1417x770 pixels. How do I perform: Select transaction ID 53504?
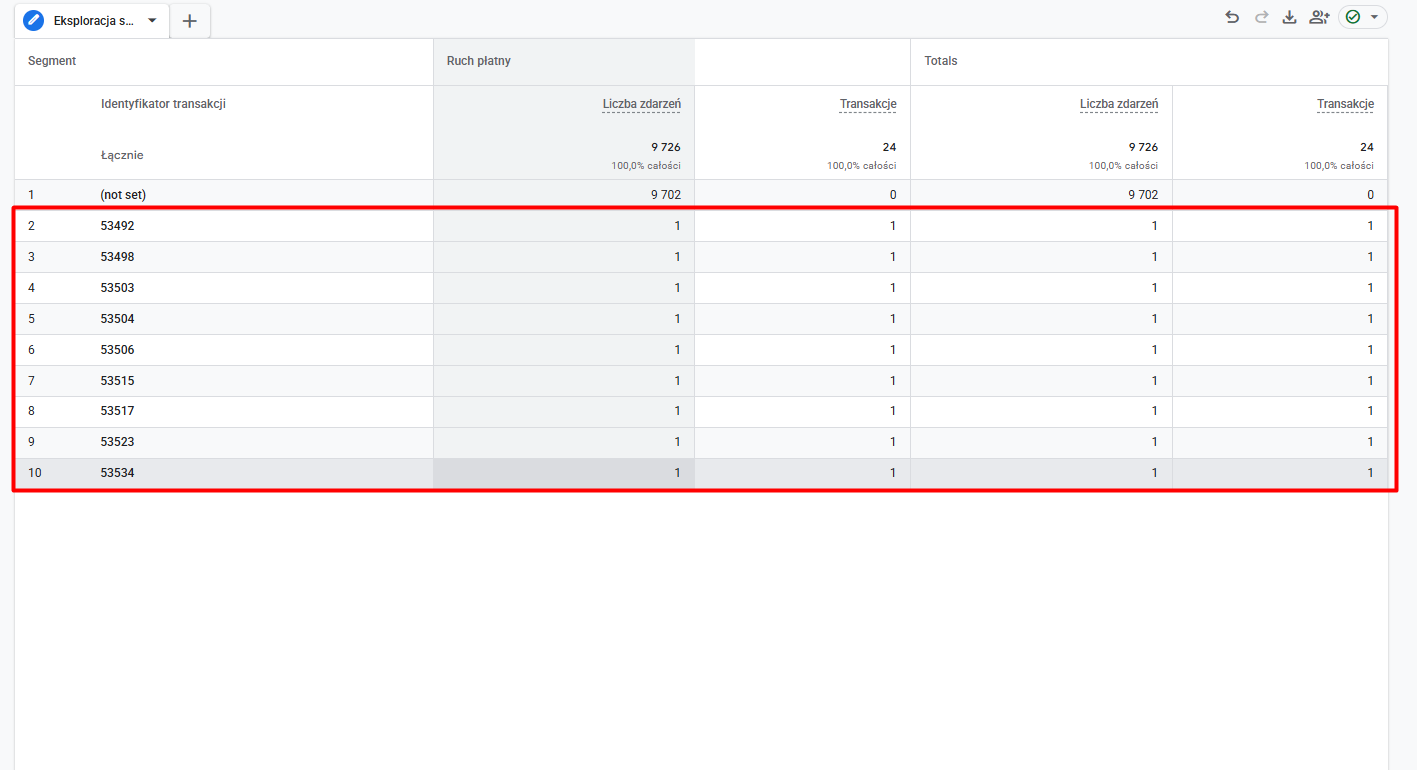coord(117,319)
